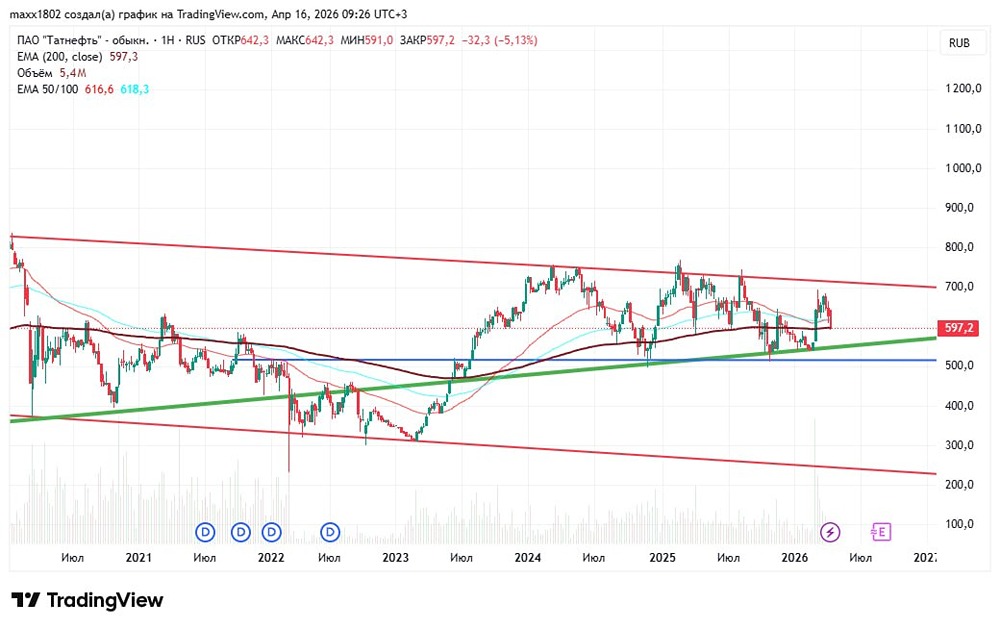Click the first dividend D marker near mid-2021
This screenshot has width=1000, height=629.
pos(205,531)
